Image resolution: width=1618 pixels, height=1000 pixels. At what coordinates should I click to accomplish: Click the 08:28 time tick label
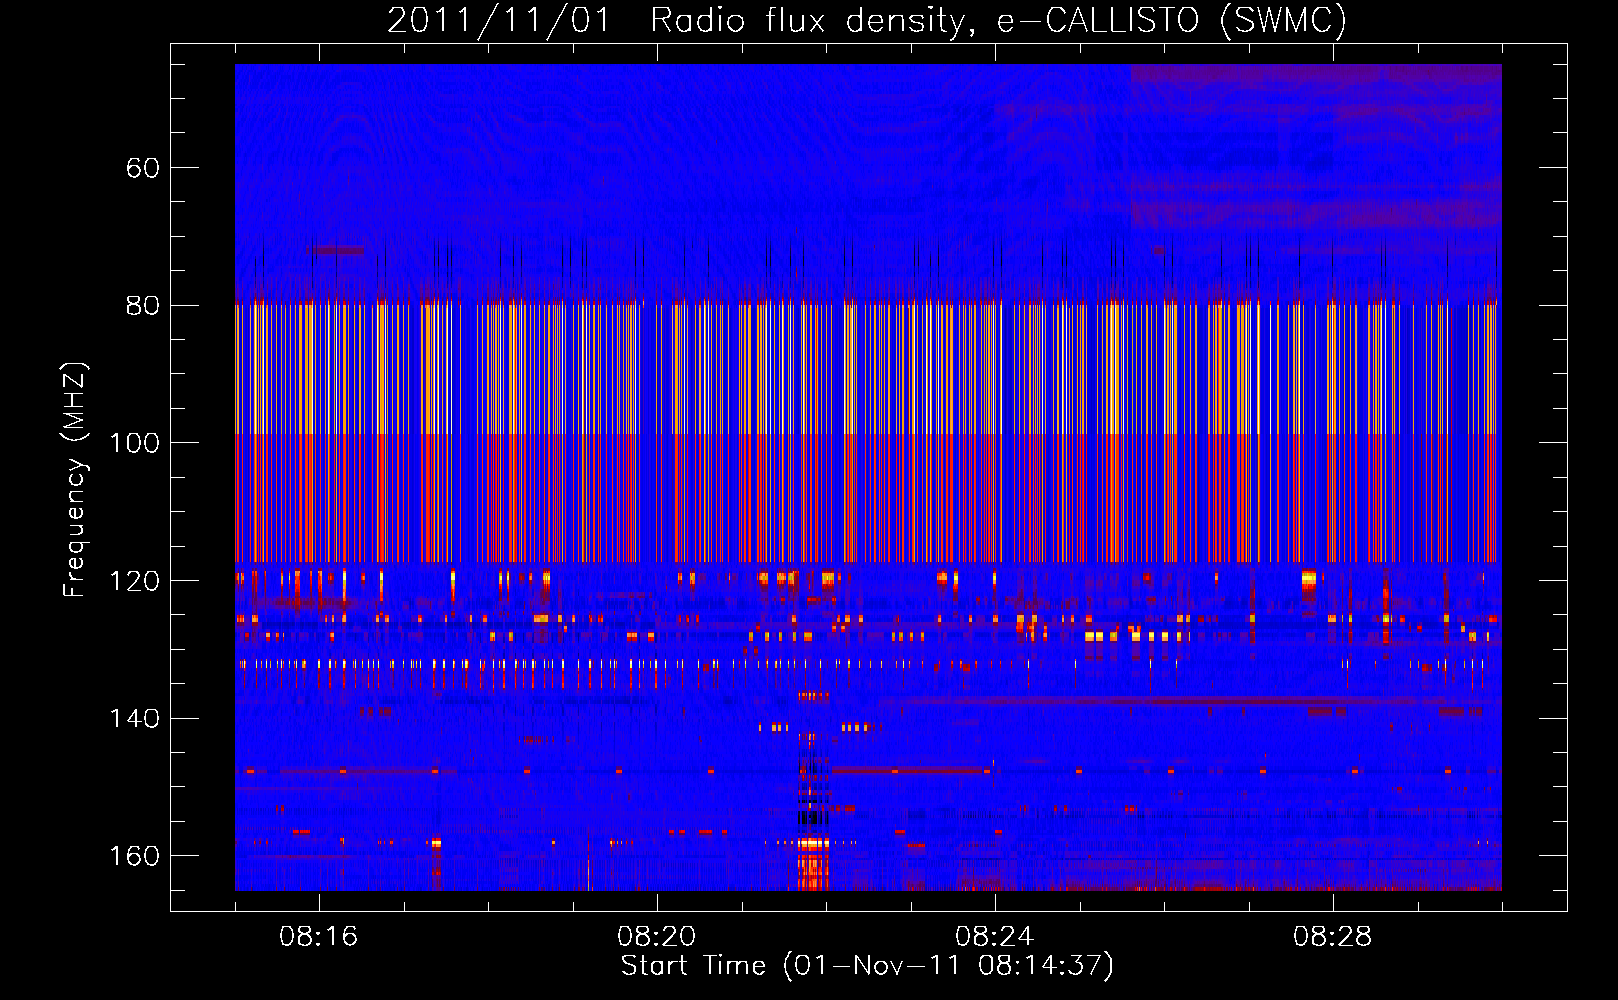1333,937
